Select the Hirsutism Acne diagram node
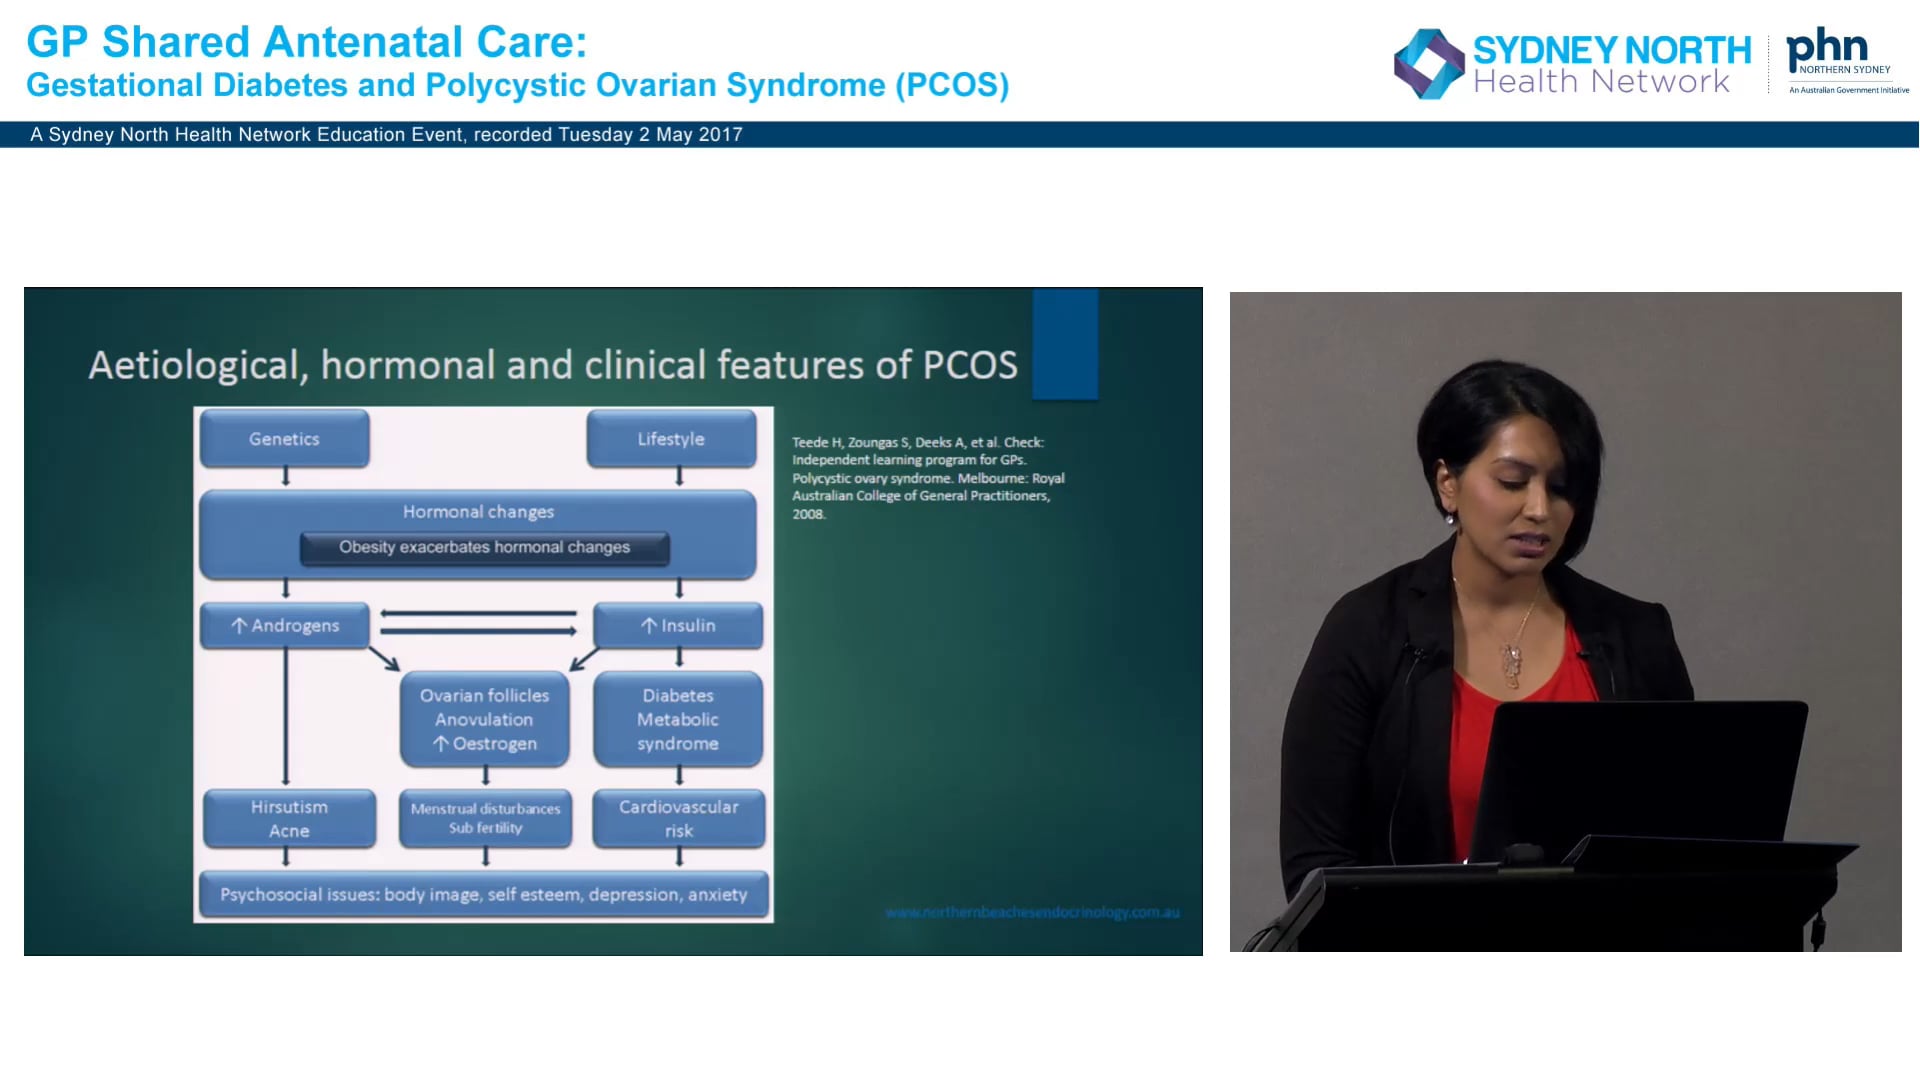The image size is (1920, 1080). (289, 818)
